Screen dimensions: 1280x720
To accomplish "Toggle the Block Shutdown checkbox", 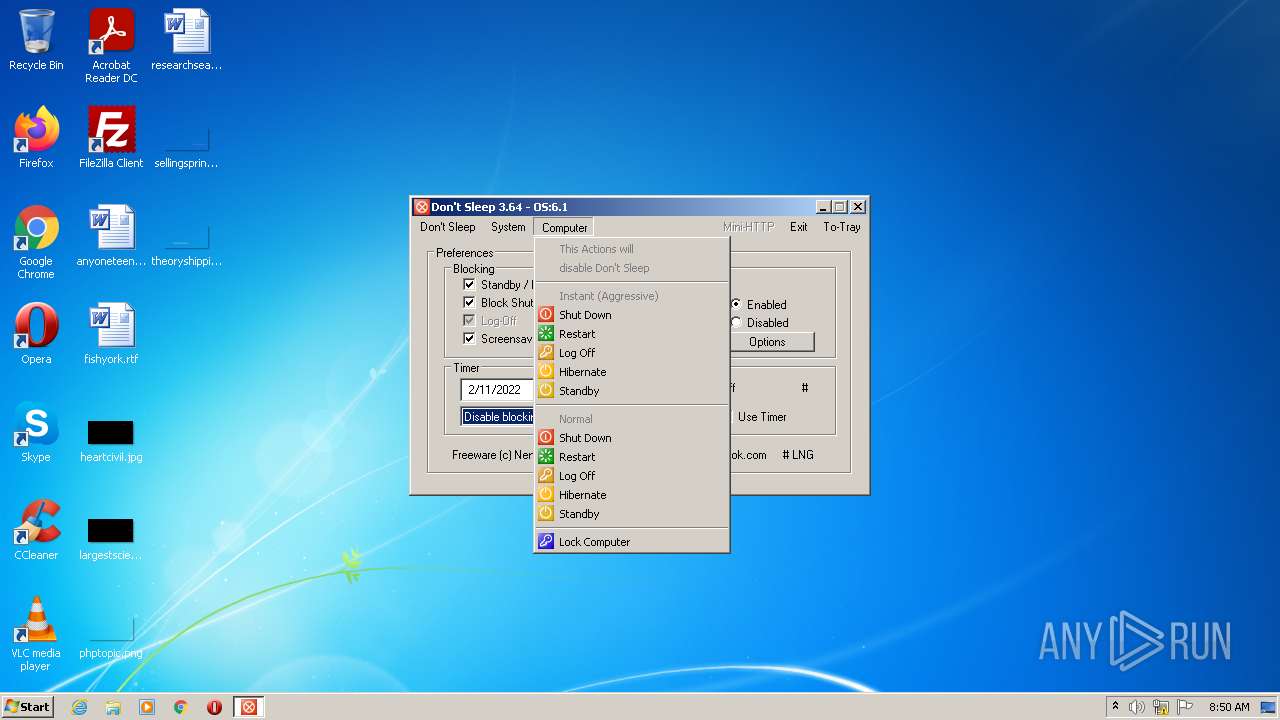I will pos(469,303).
